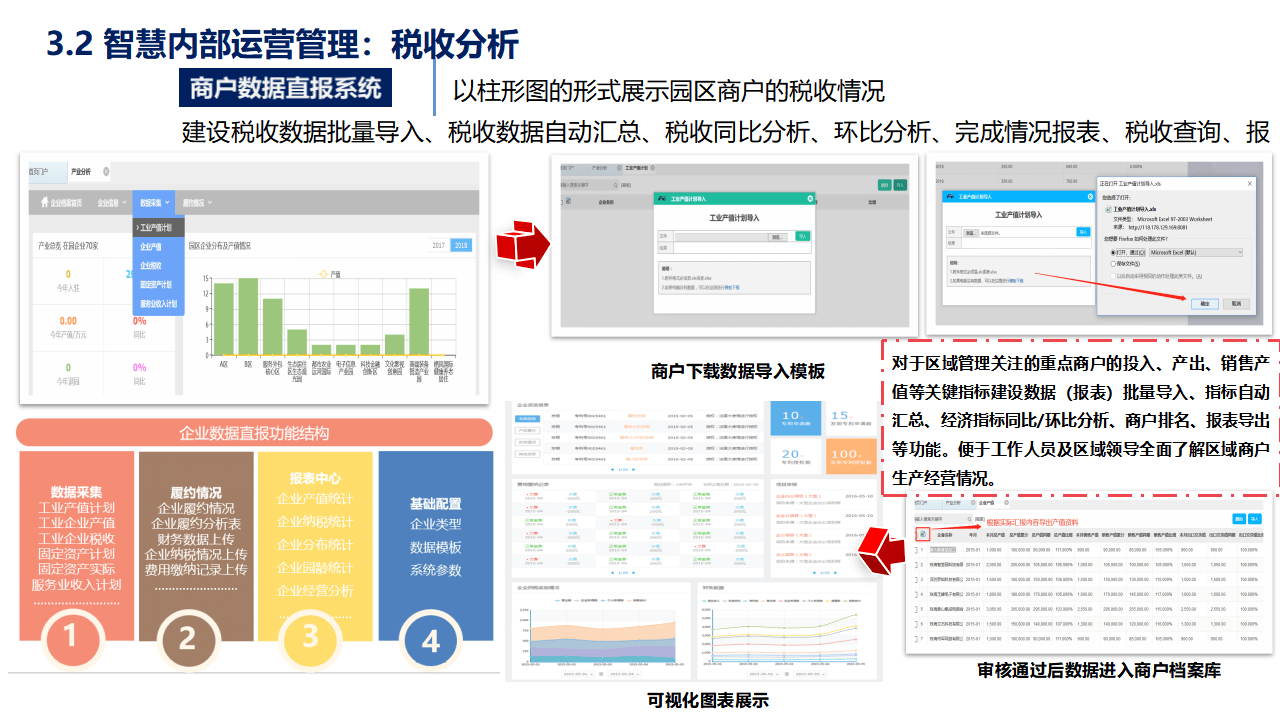Select the 保存文件 radio option

pos(1113,264)
